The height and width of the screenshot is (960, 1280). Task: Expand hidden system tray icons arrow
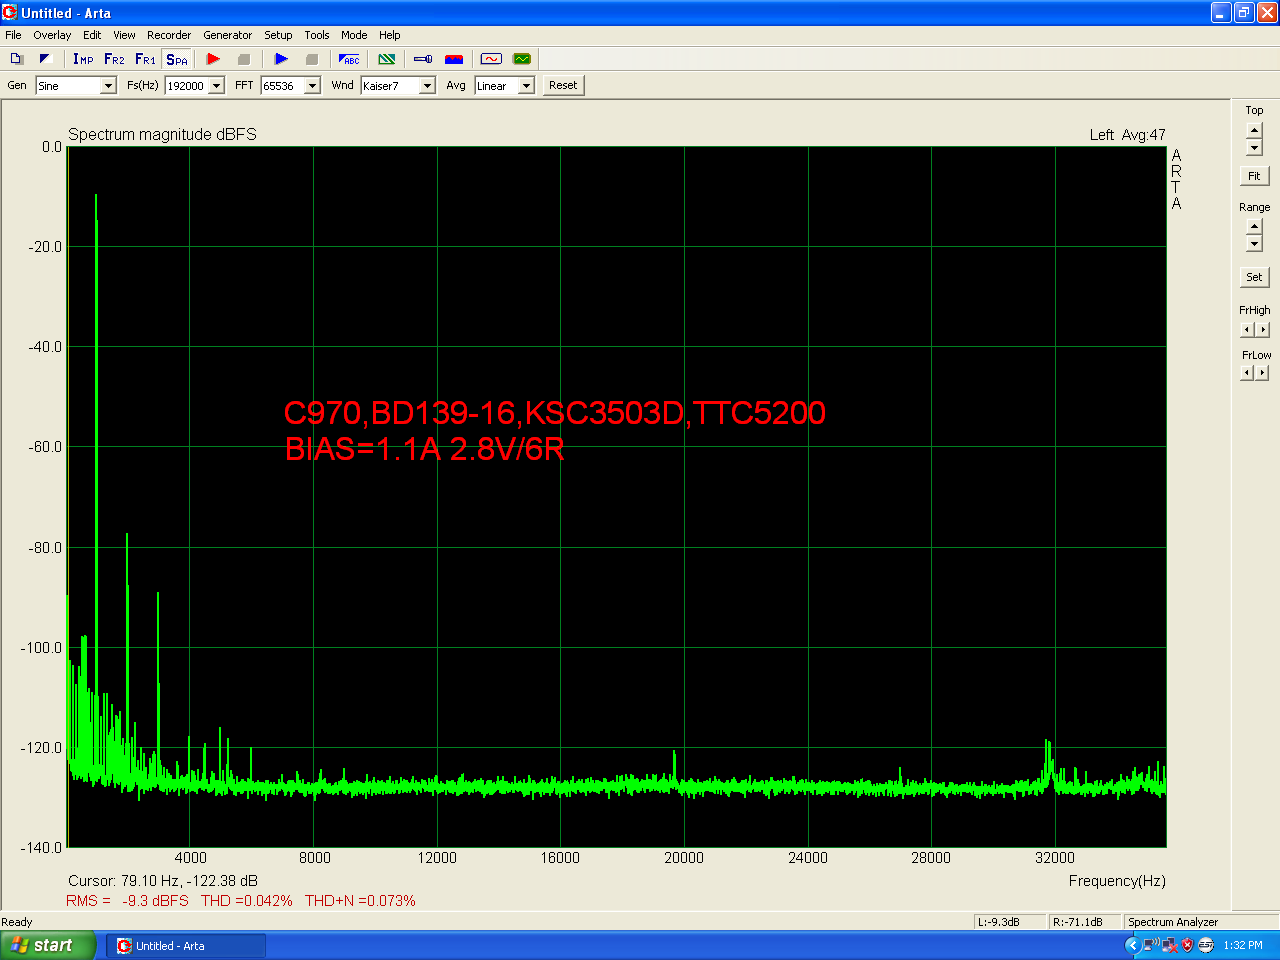tap(1132, 945)
